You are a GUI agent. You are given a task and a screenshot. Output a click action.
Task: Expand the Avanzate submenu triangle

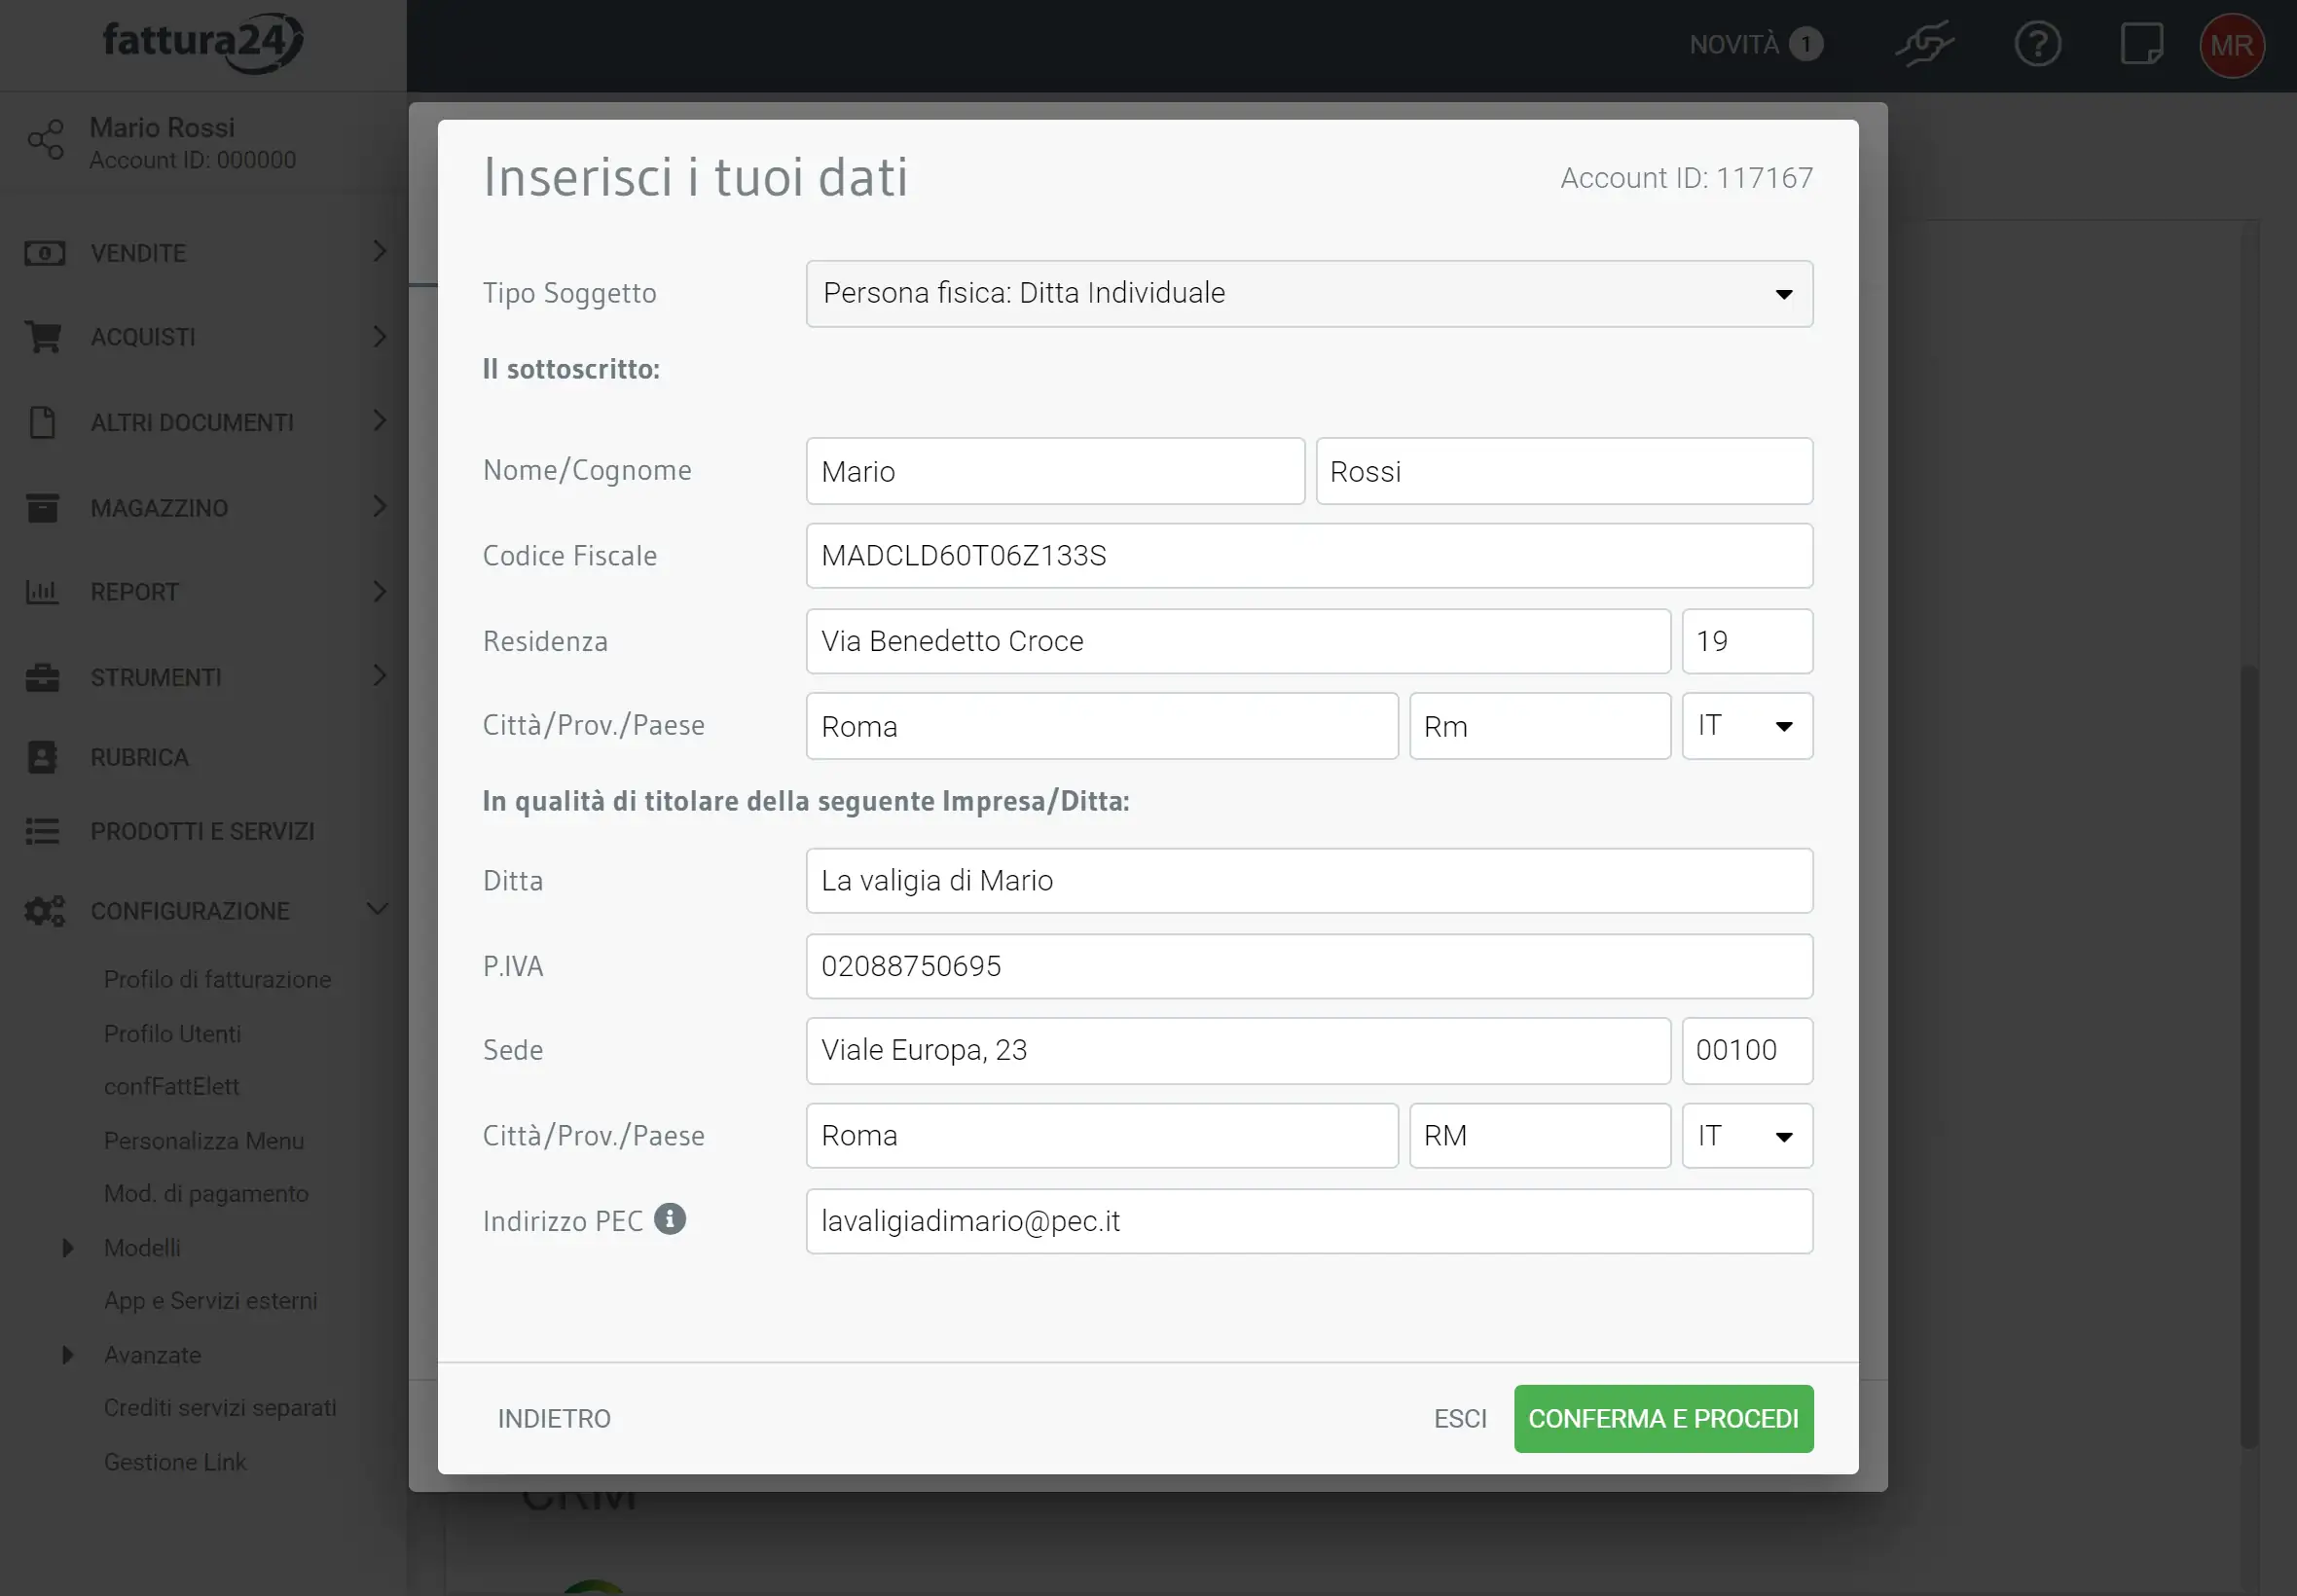[x=67, y=1355]
